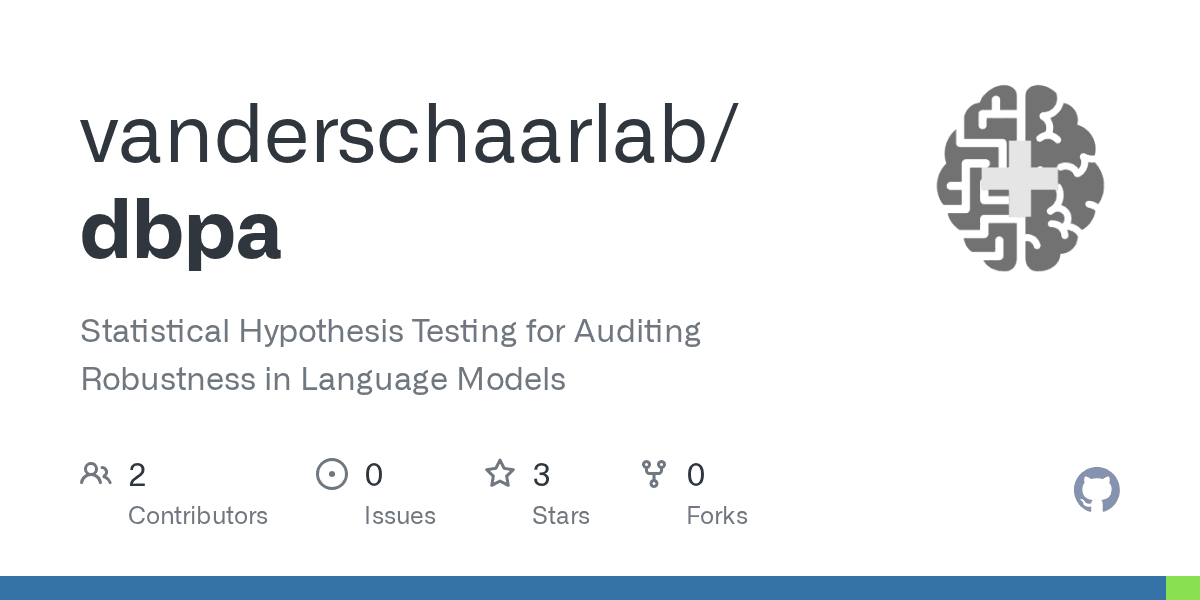
Task: Open the dbpa repository name
Action: coord(181,229)
